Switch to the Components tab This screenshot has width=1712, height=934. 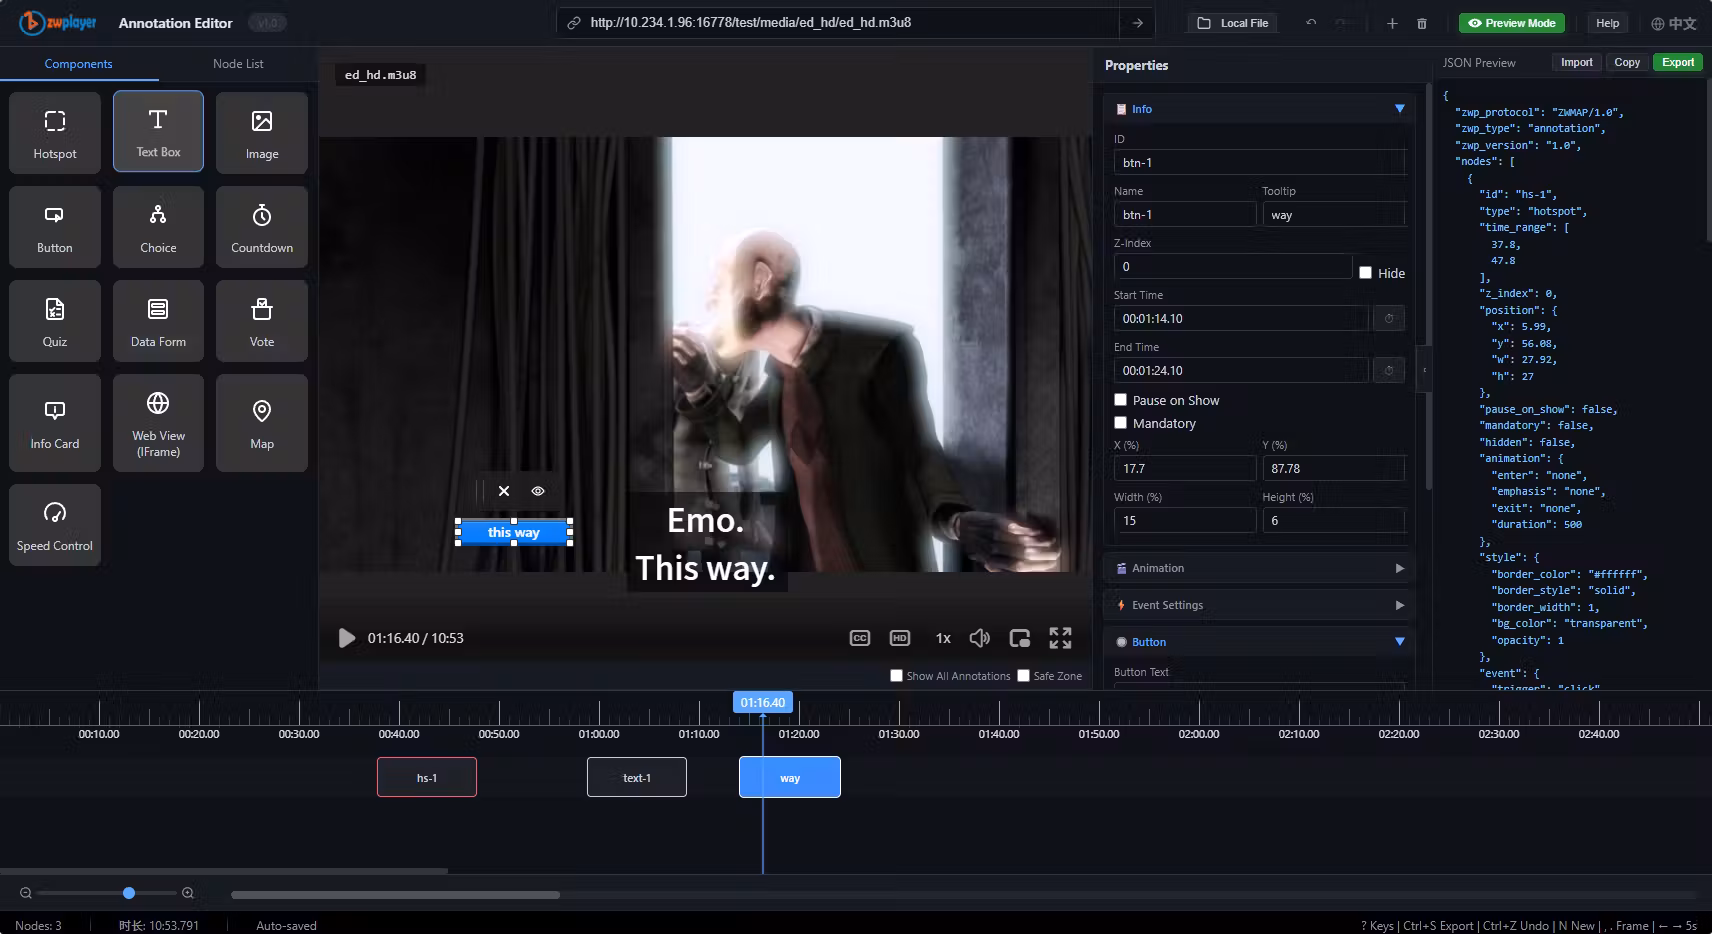pyautogui.click(x=79, y=64)
